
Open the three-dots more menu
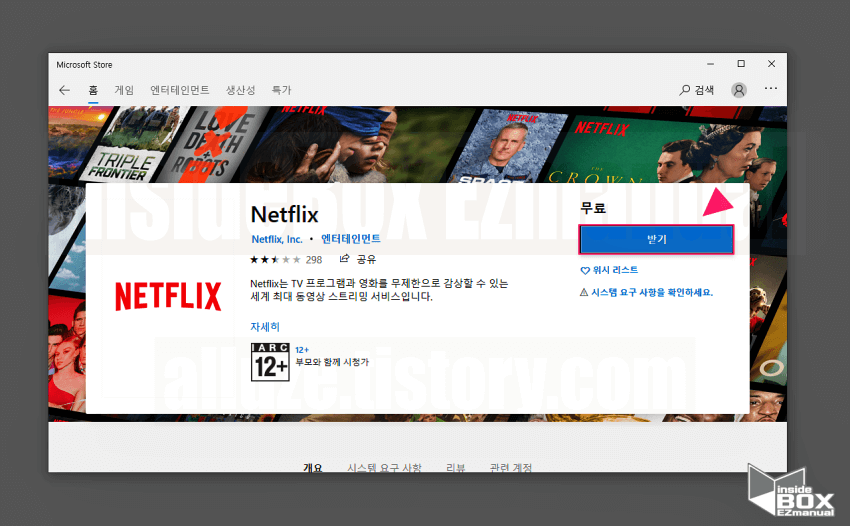click(x=771, y=88)
